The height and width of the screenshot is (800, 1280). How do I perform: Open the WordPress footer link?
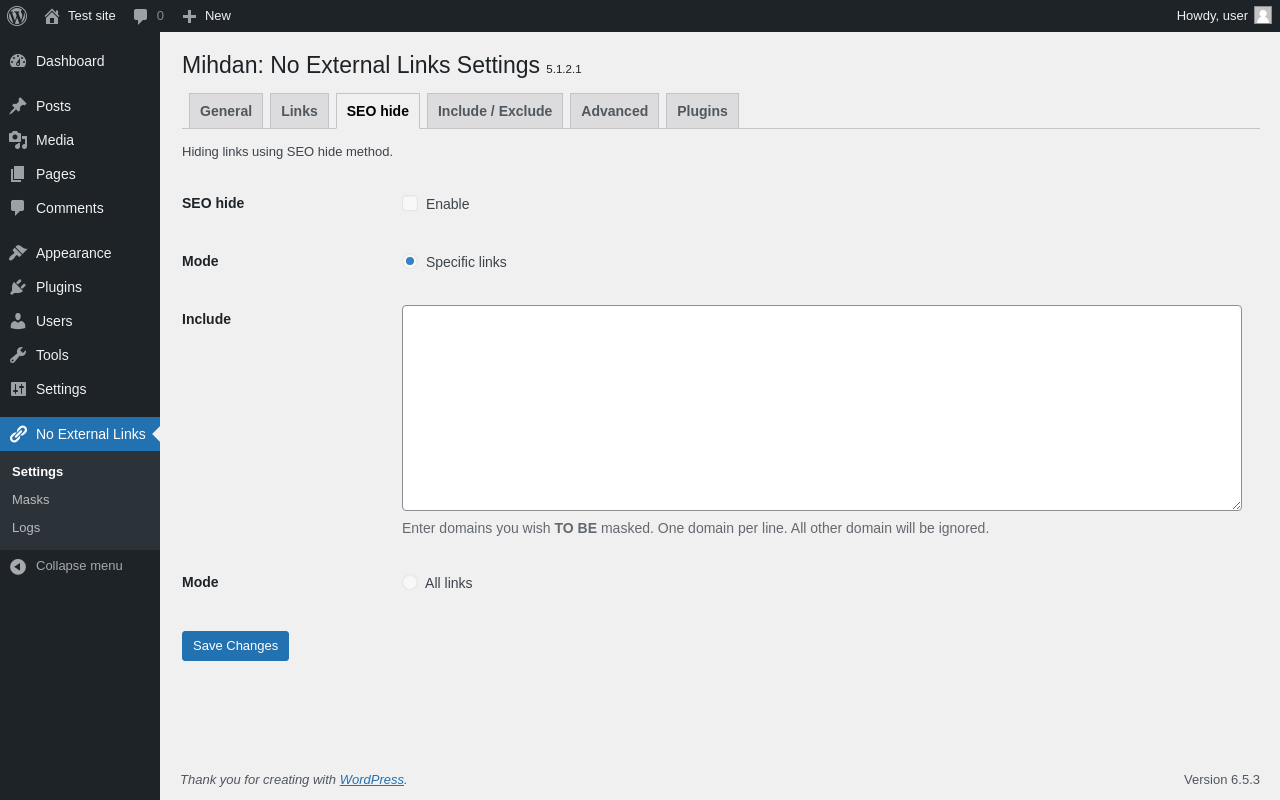371,780
